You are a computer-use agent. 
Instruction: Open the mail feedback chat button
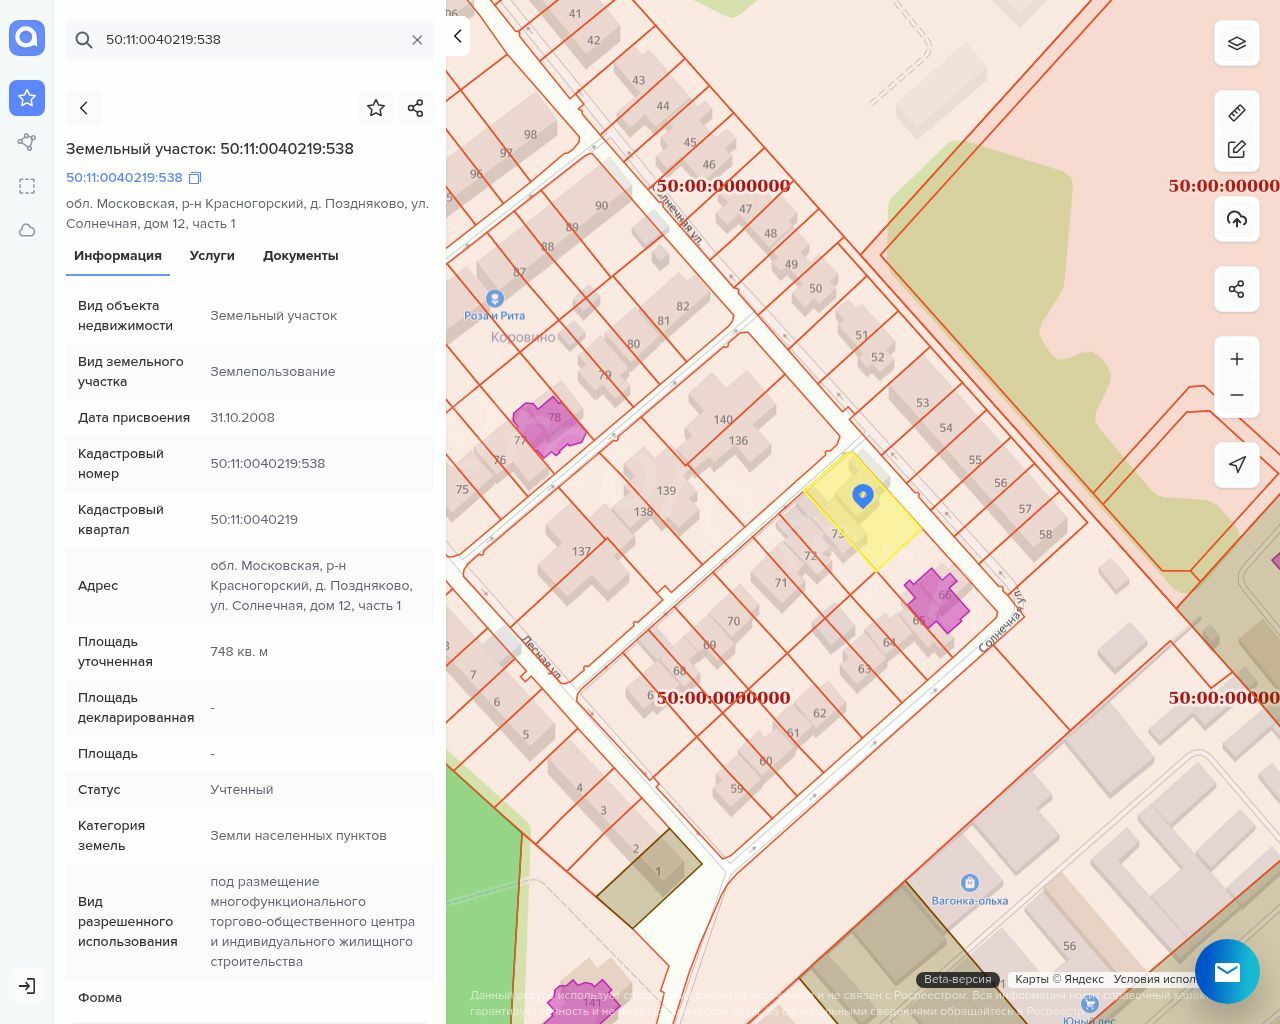click(x=1227, y=971)
